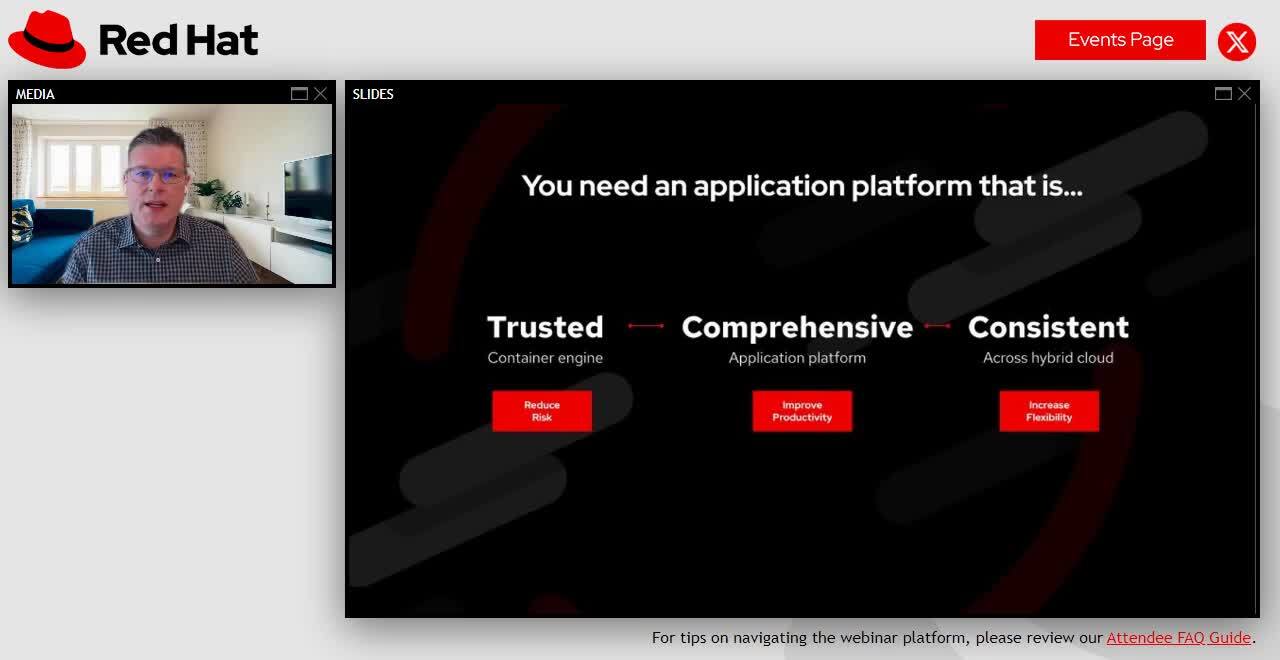The width and height of the screenshot is (1280, 660).
Task: Close the MEDIA panel
Action: 320,94
